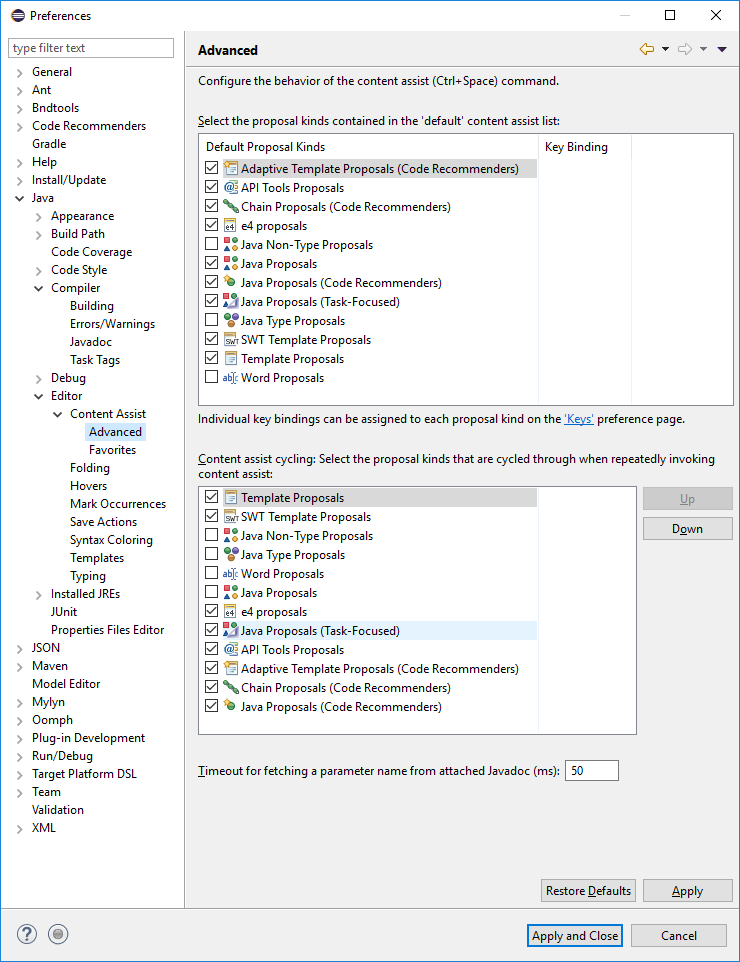
Task: Click the Adaptive Template Proposals icon in default list
Action: (230, 168)
